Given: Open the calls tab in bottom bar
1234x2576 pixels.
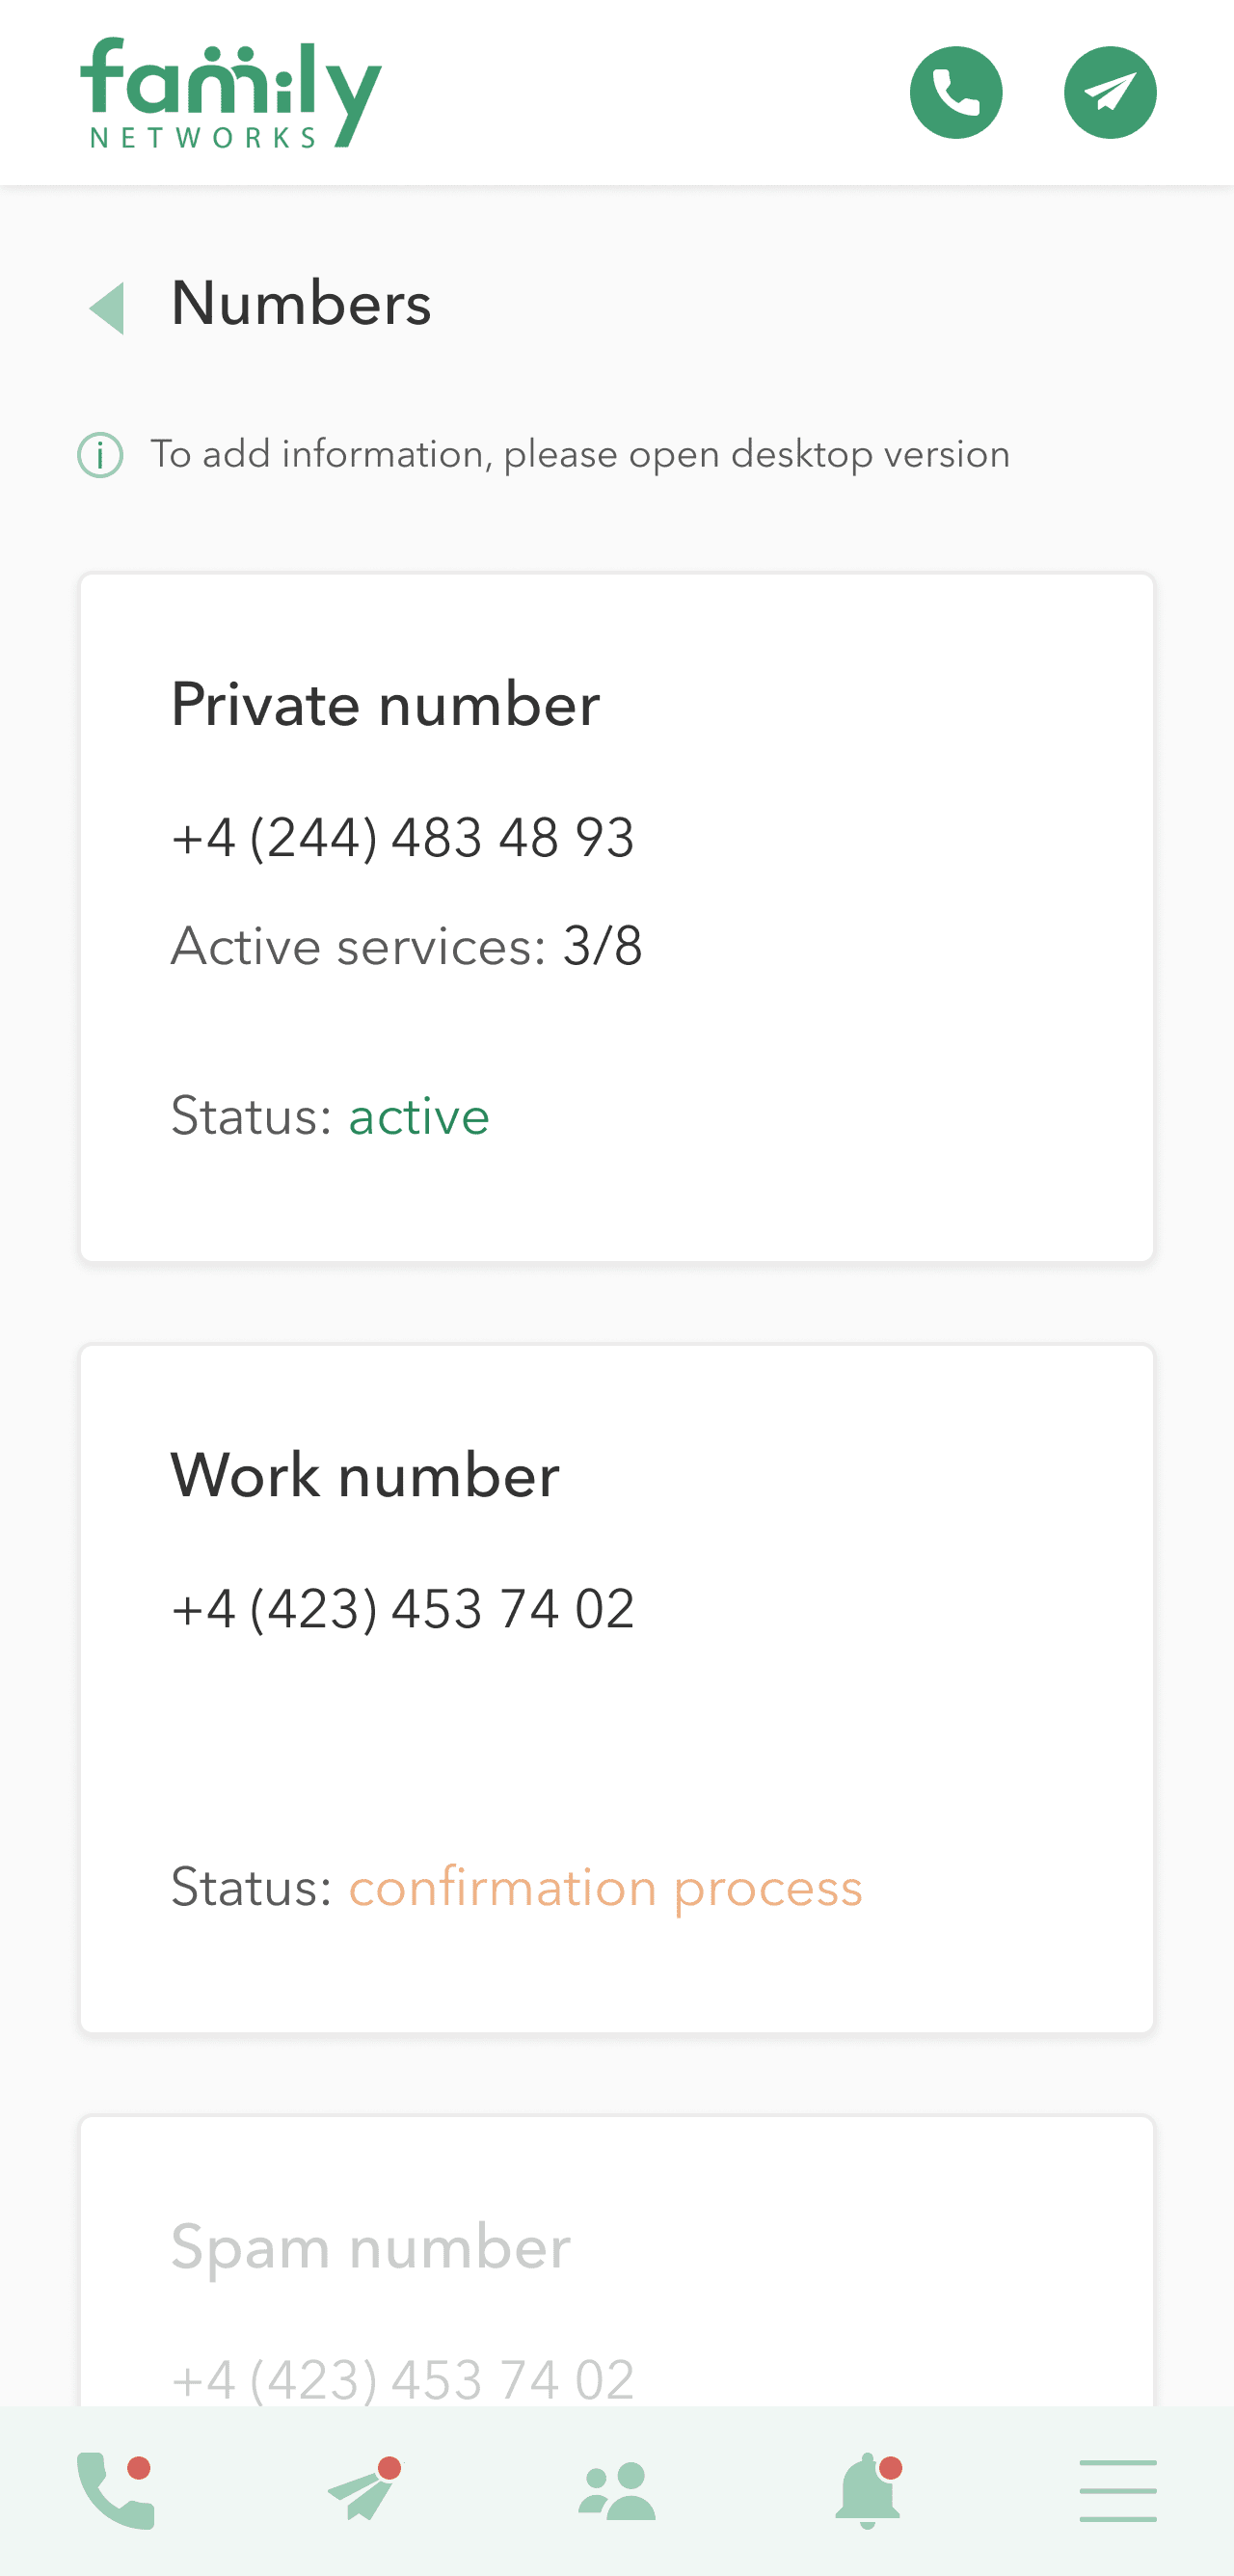Looking at the screenshot, I should pyautogui.click(x=115, y=2490).
